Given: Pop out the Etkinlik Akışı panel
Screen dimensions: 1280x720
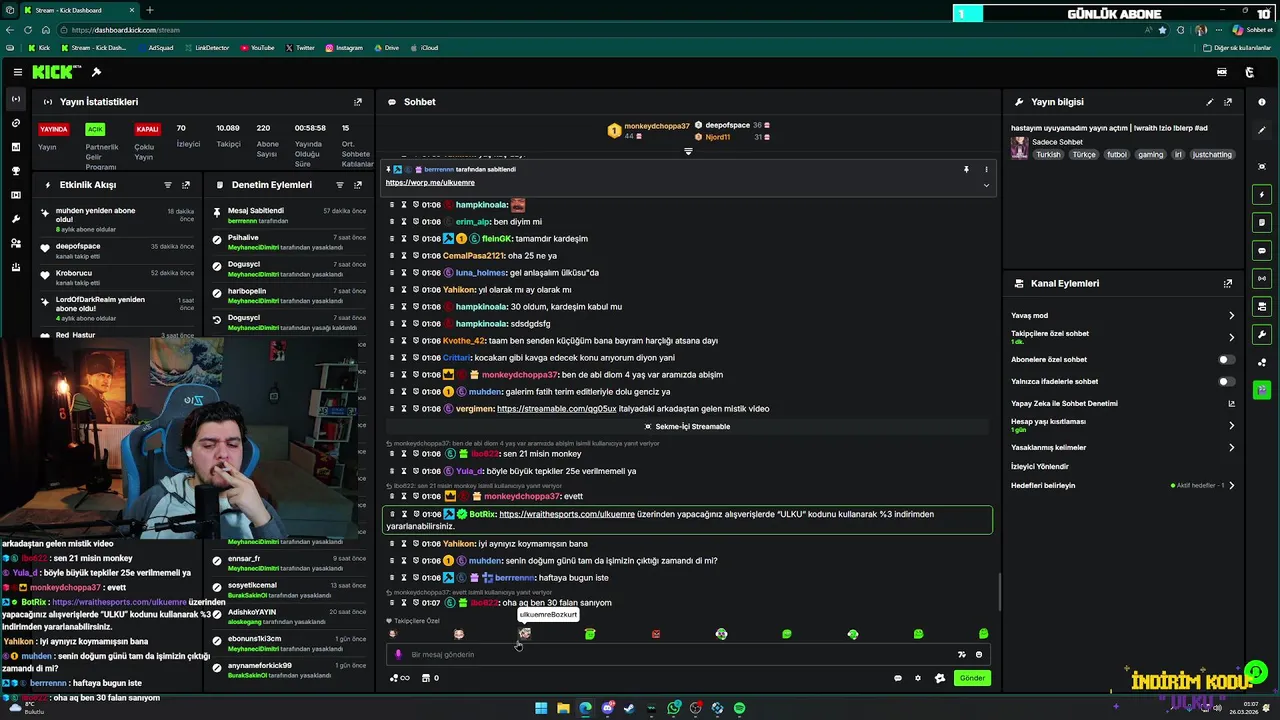Looking at the screenshot, I should (186, 185).
